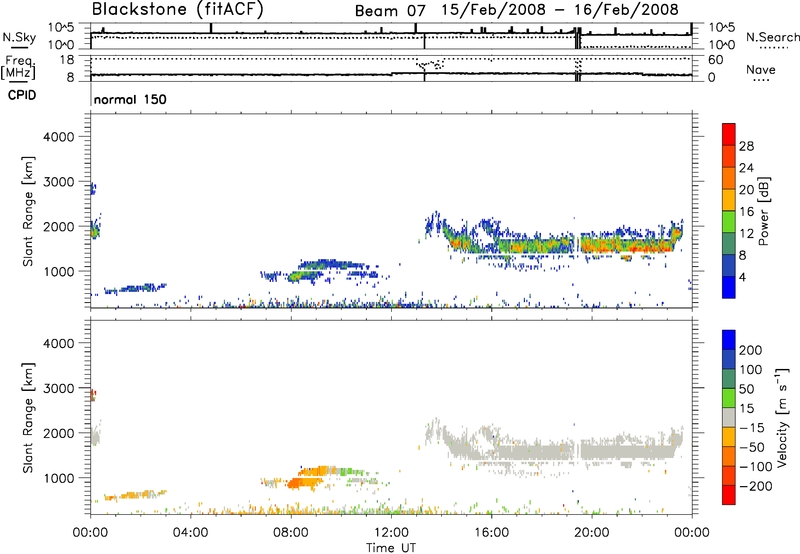Click the "Nave" legend label
This screenshot has width=800, height=554.
761,70
